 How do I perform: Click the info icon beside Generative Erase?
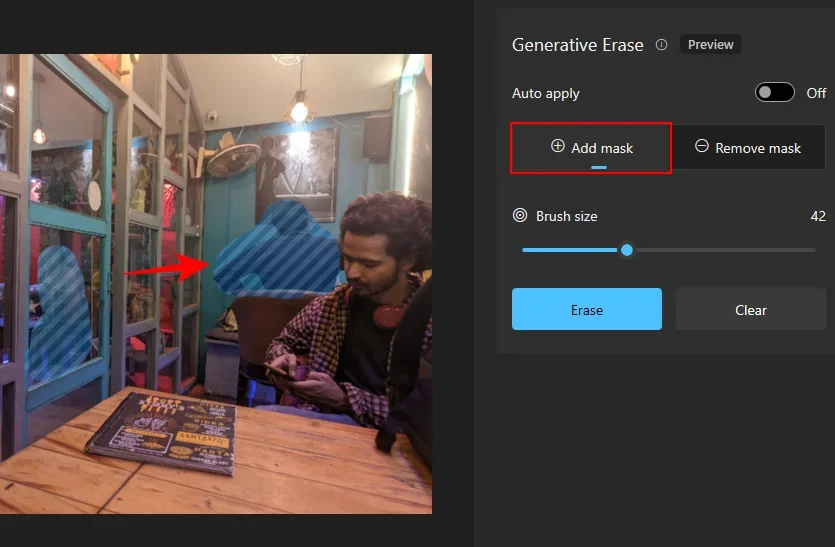(x=661, y=45)
